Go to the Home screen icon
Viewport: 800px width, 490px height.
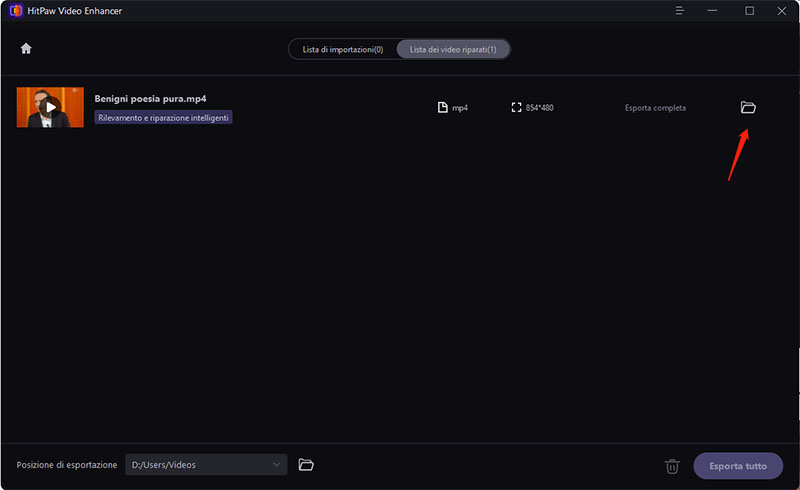(x=26, y=48)
